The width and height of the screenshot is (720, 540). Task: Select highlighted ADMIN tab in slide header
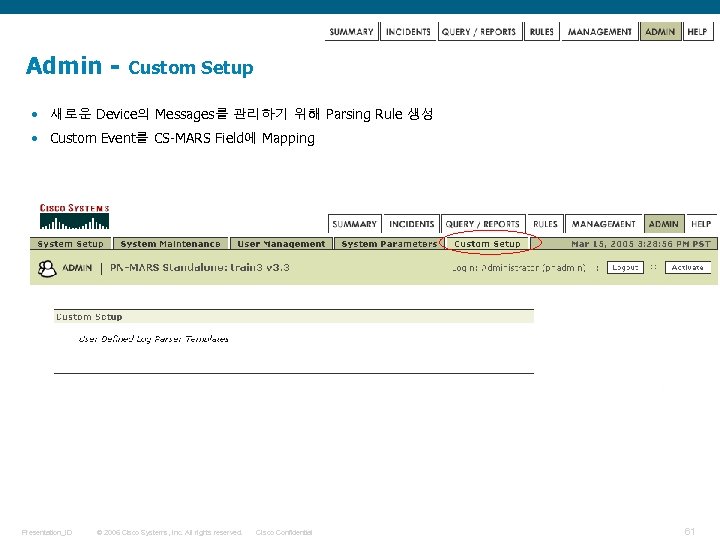660,32
